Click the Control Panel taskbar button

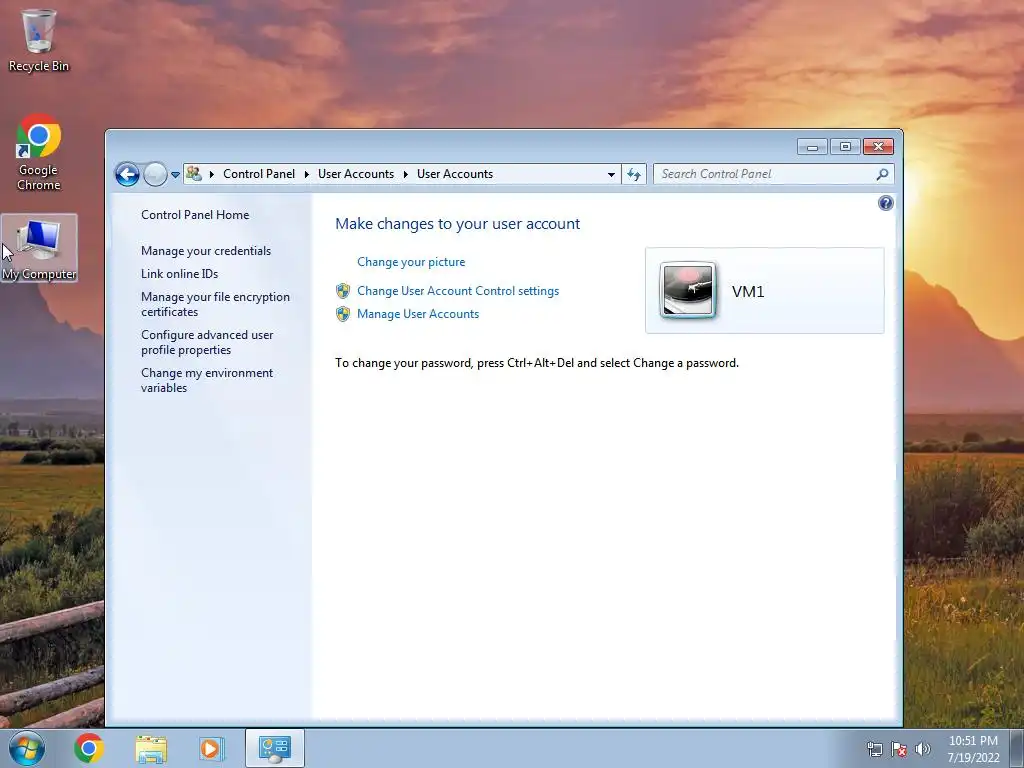click(x=274, y=748)
